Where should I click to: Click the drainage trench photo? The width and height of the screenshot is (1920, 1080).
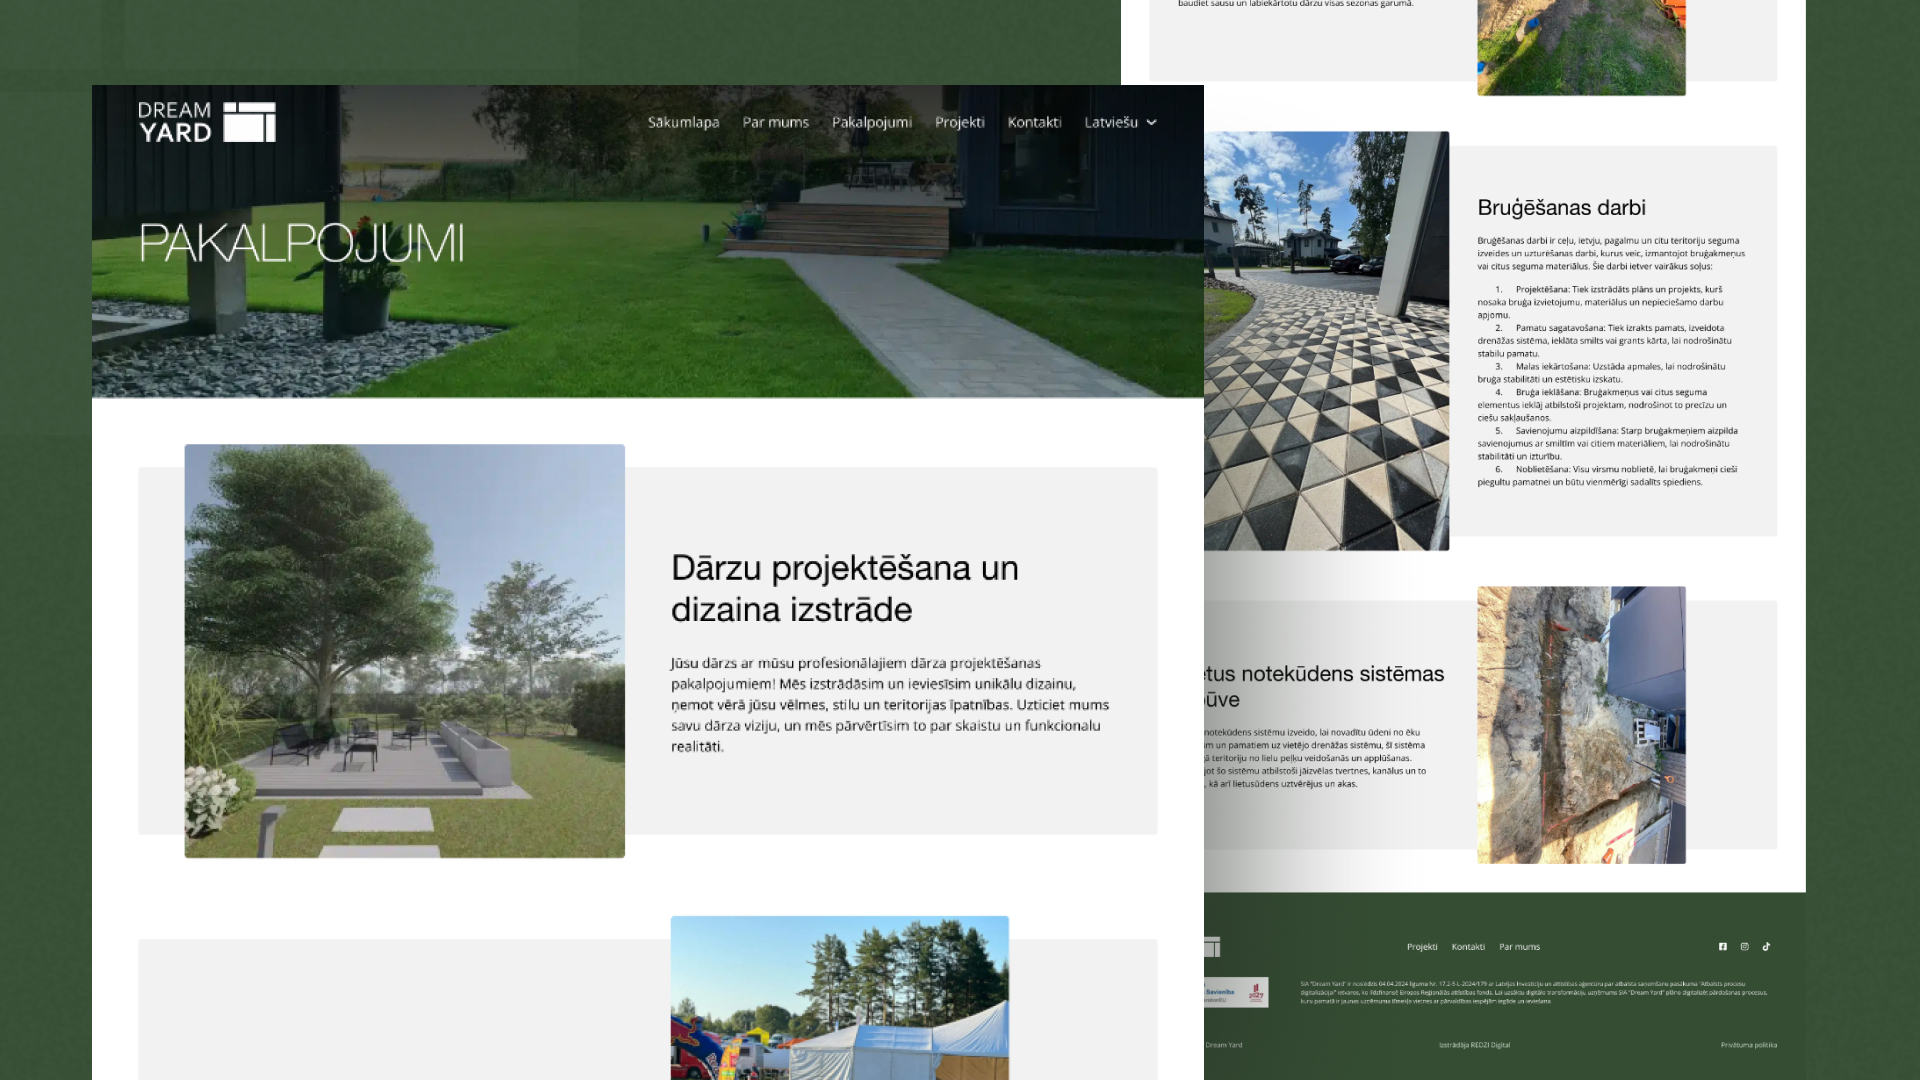[1581, 725]
